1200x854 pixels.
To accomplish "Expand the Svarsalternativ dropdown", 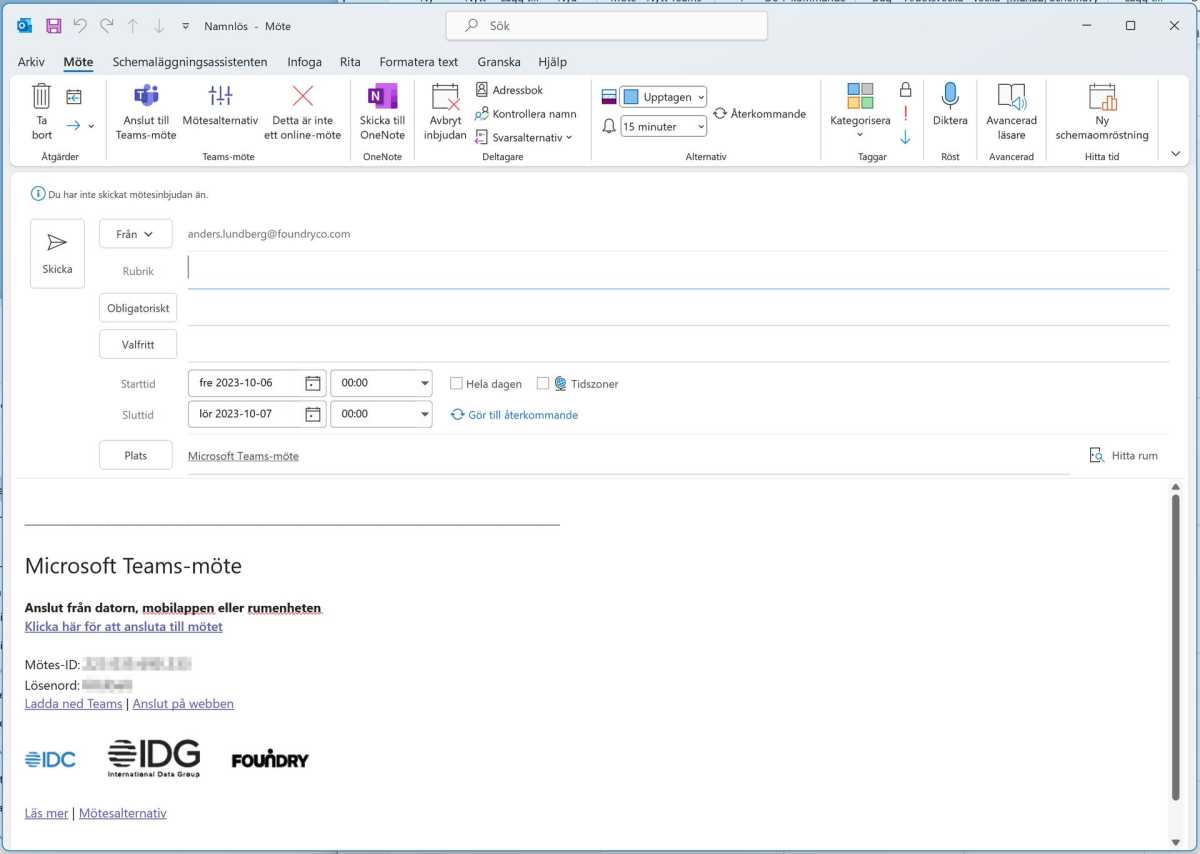I will 569,138.
